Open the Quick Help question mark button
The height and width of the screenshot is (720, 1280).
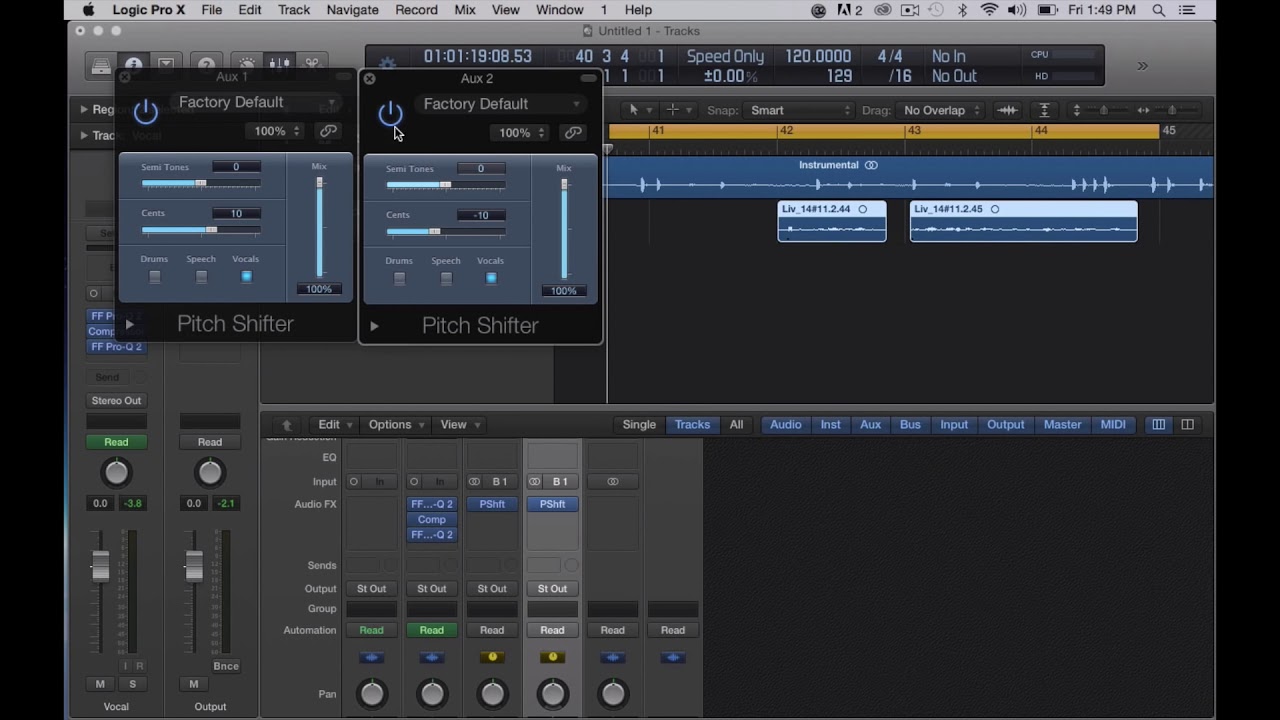(x=206, y=66)
